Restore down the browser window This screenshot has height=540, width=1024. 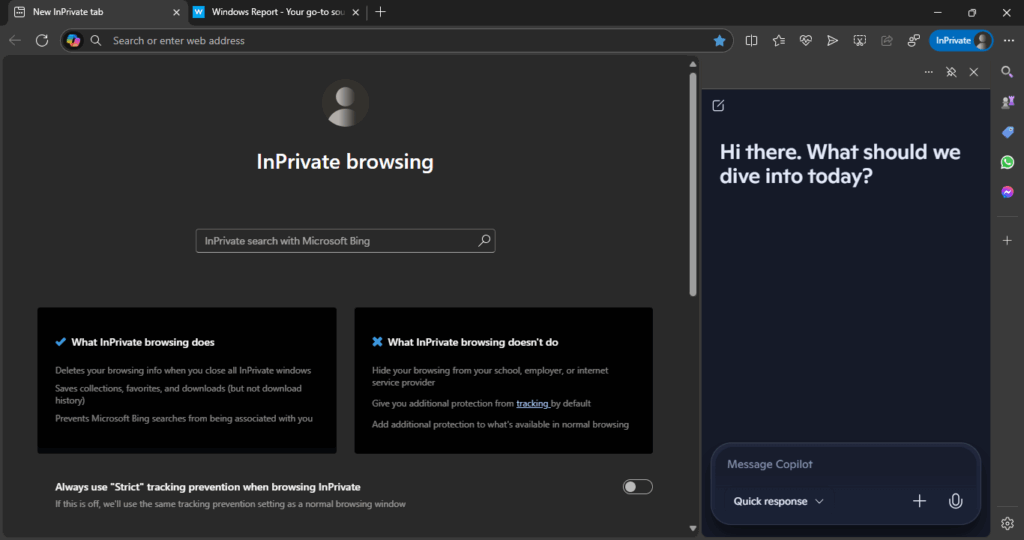coord(972,12)
